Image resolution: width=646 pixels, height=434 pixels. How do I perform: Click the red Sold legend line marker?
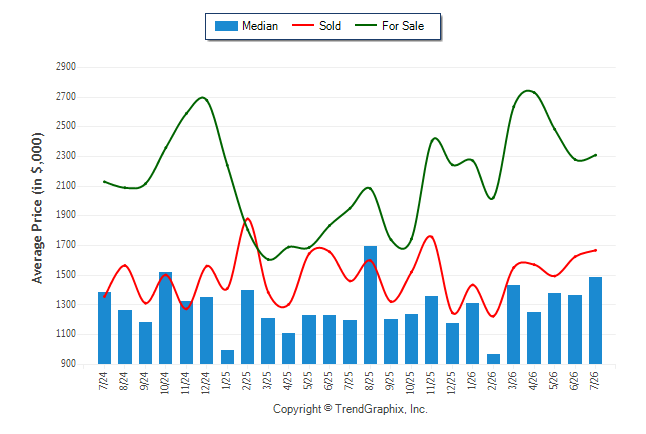pos(303,26)
